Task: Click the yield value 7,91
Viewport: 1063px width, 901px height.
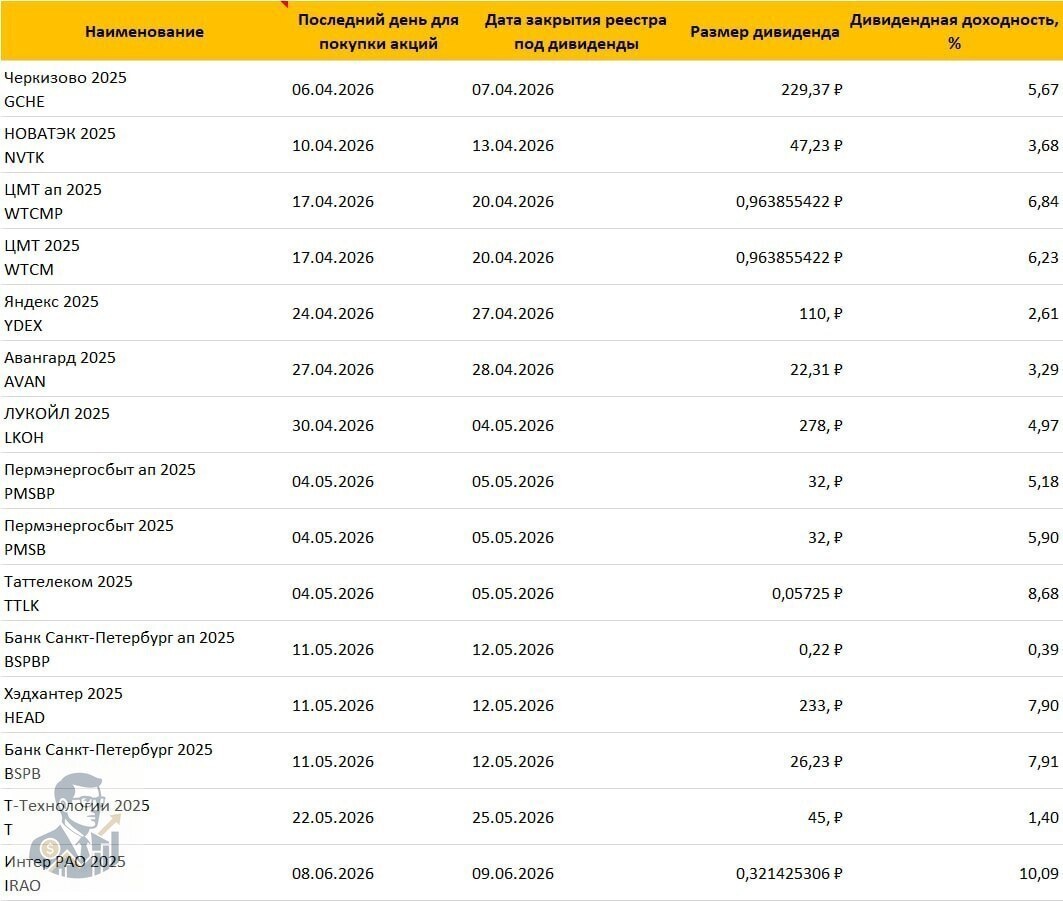Action: click(x=1043, y=762)
